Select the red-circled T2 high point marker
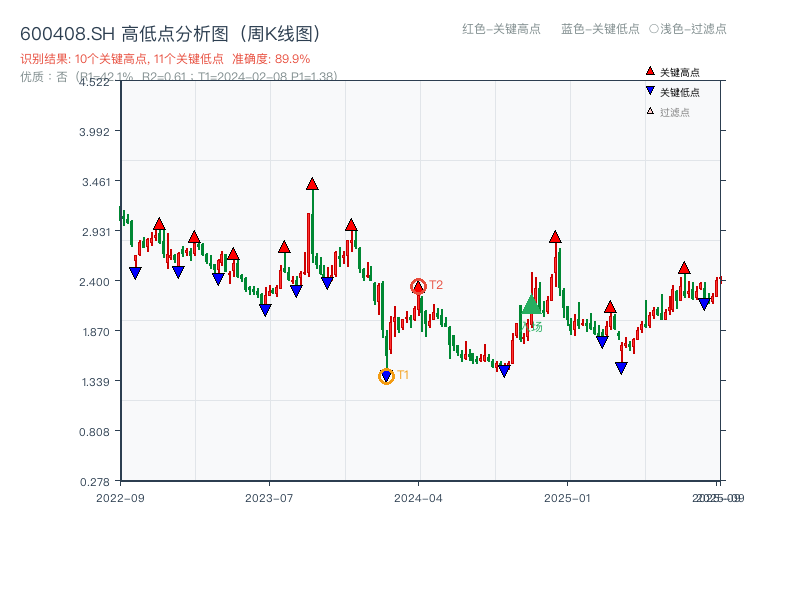 pos(418,287)
